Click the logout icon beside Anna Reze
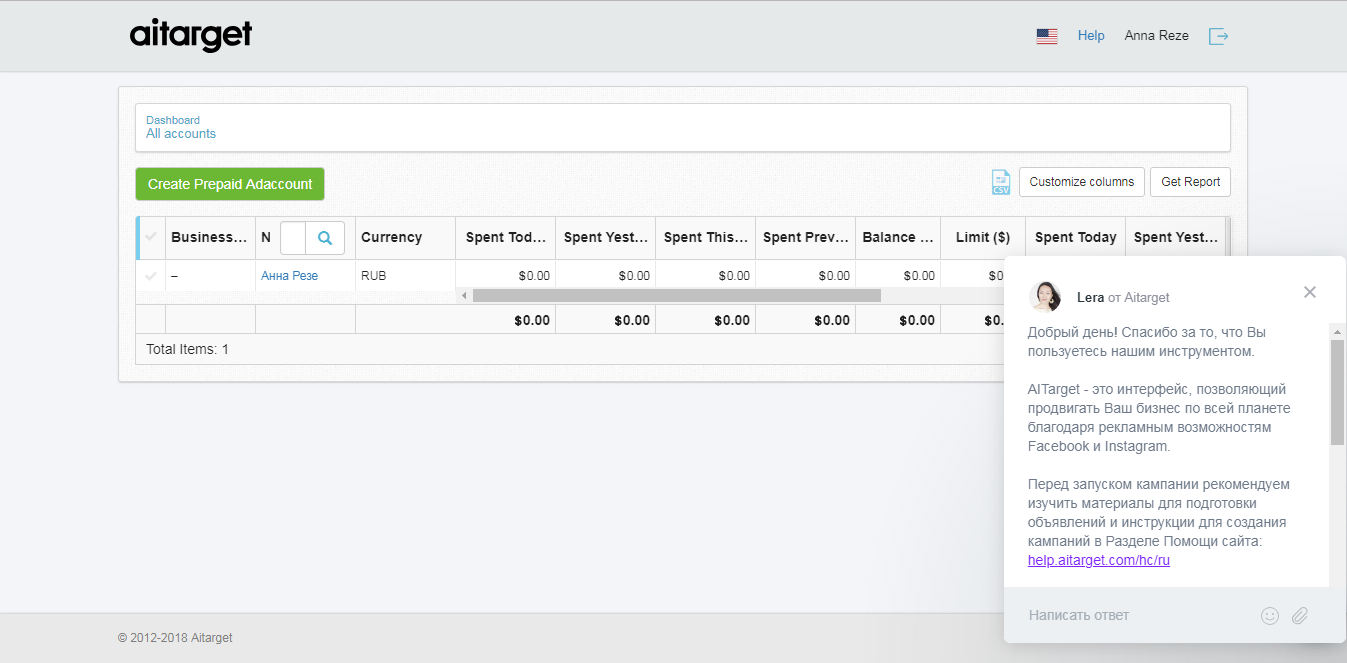This screenshot has width=1347, height=663. pos(1218,36)
